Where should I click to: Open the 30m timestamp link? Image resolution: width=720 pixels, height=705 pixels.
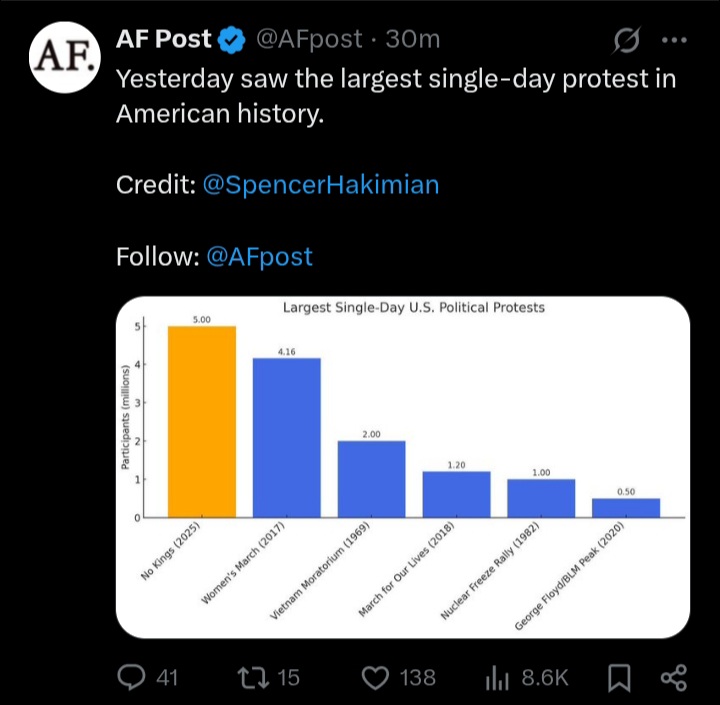click(413, 39)
